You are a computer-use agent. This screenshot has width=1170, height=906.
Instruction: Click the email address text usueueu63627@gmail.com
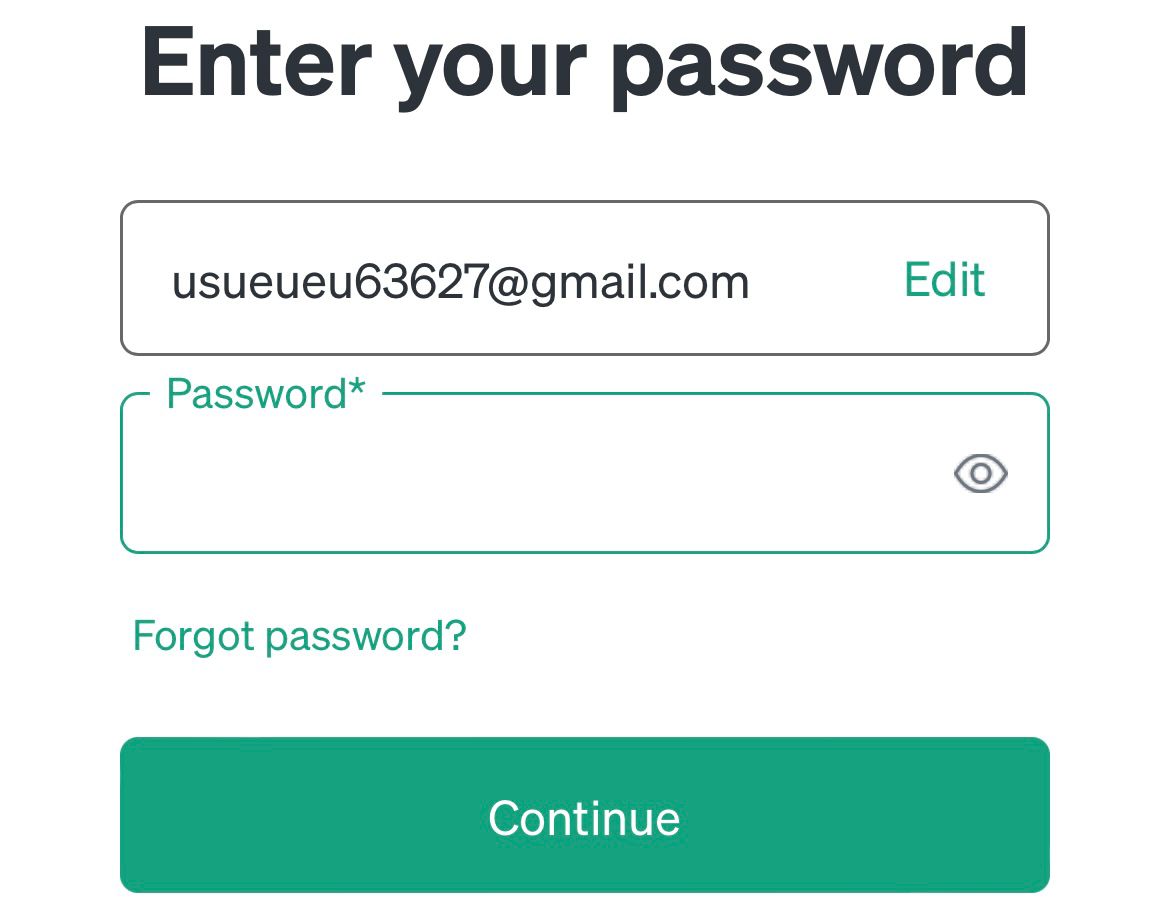tap(460, 282)
